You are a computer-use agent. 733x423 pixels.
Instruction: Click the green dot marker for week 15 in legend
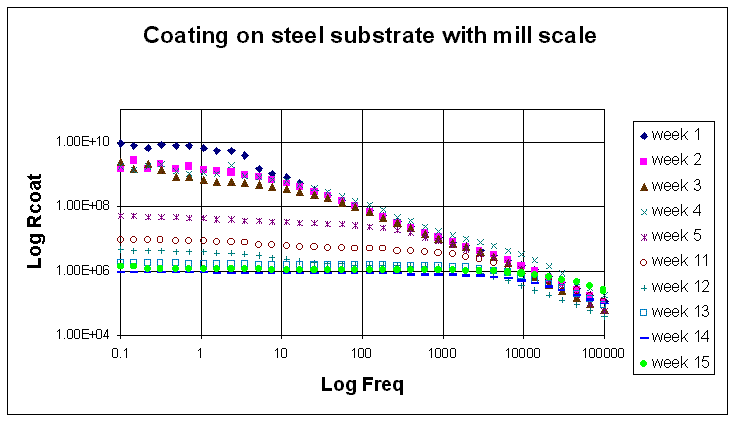(x=644, y=364)
